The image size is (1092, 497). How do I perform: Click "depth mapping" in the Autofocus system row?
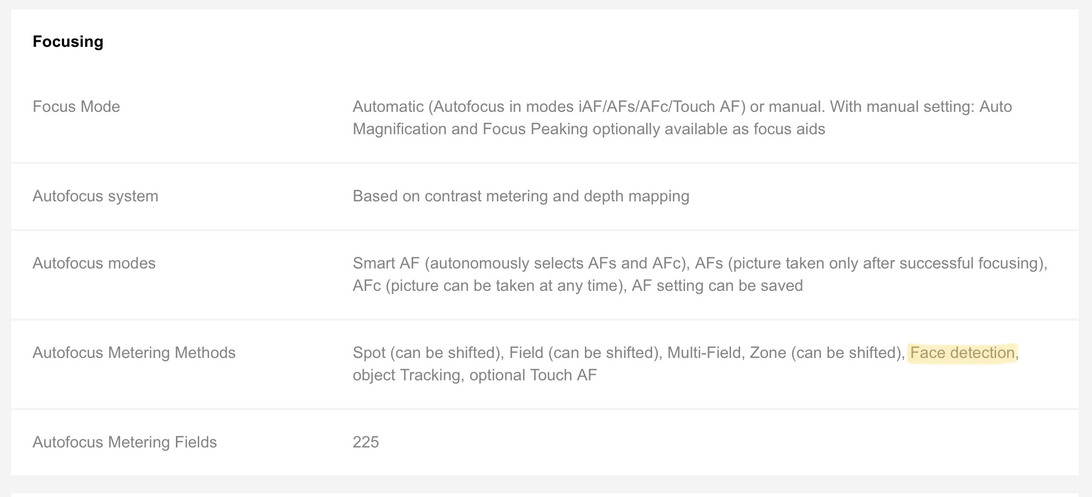point(637,196)
